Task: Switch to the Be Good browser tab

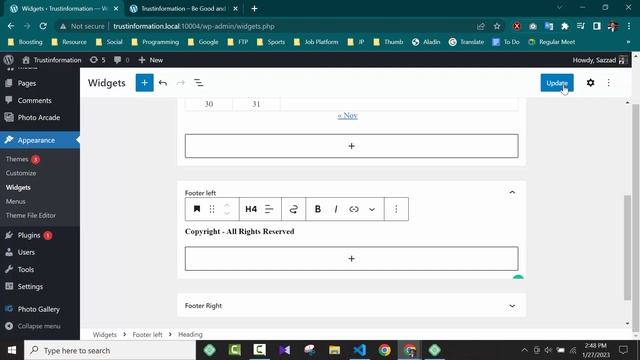Action: 184,9
